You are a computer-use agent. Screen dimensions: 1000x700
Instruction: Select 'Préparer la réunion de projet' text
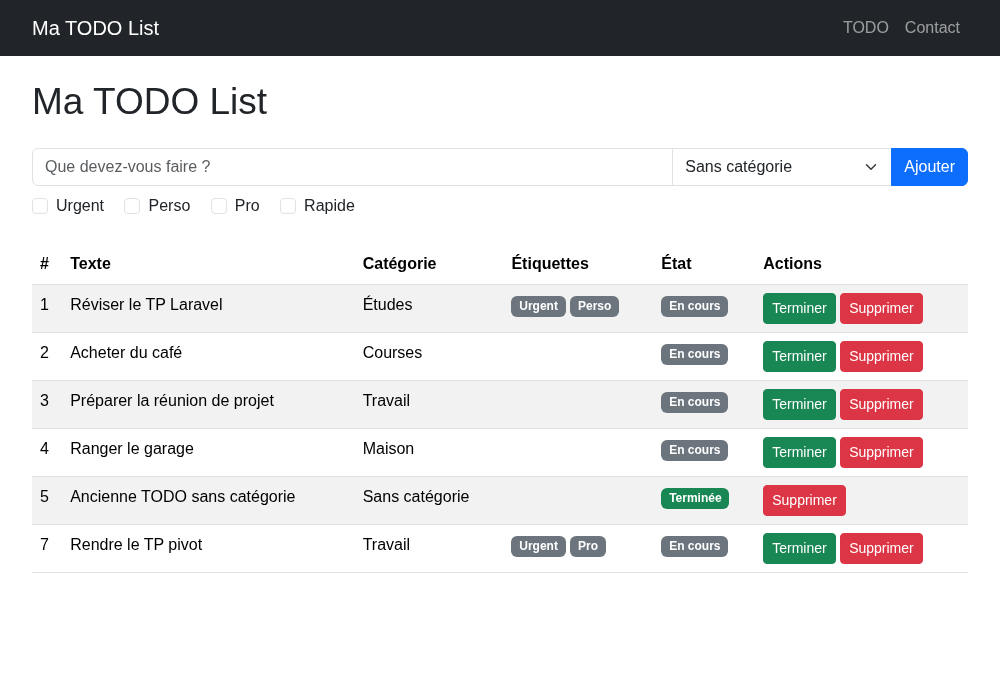click(x=172, y=401)
